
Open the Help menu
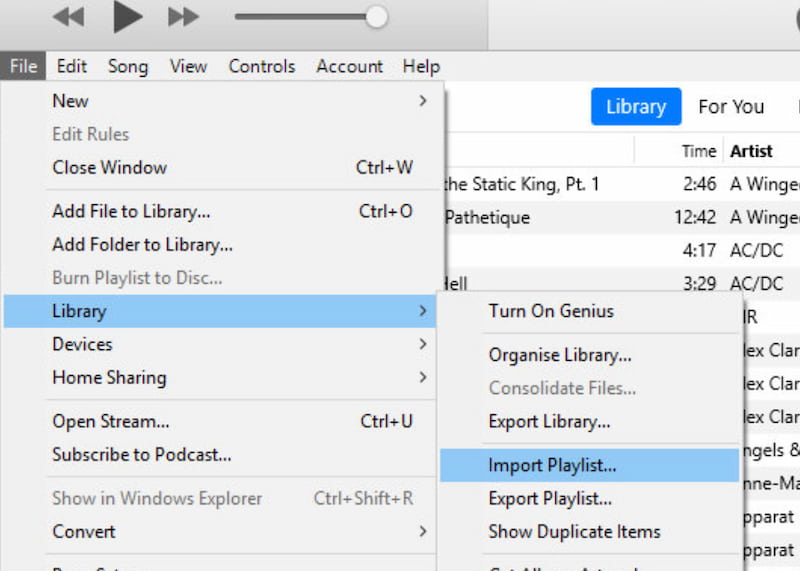[421, 66]
